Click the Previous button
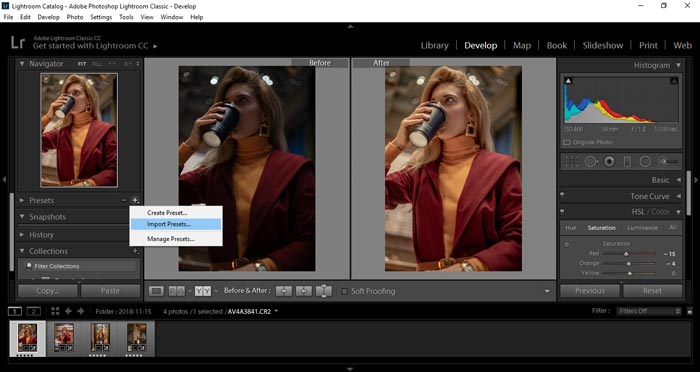The image size is (700, 372). click(x=590, y=291)
